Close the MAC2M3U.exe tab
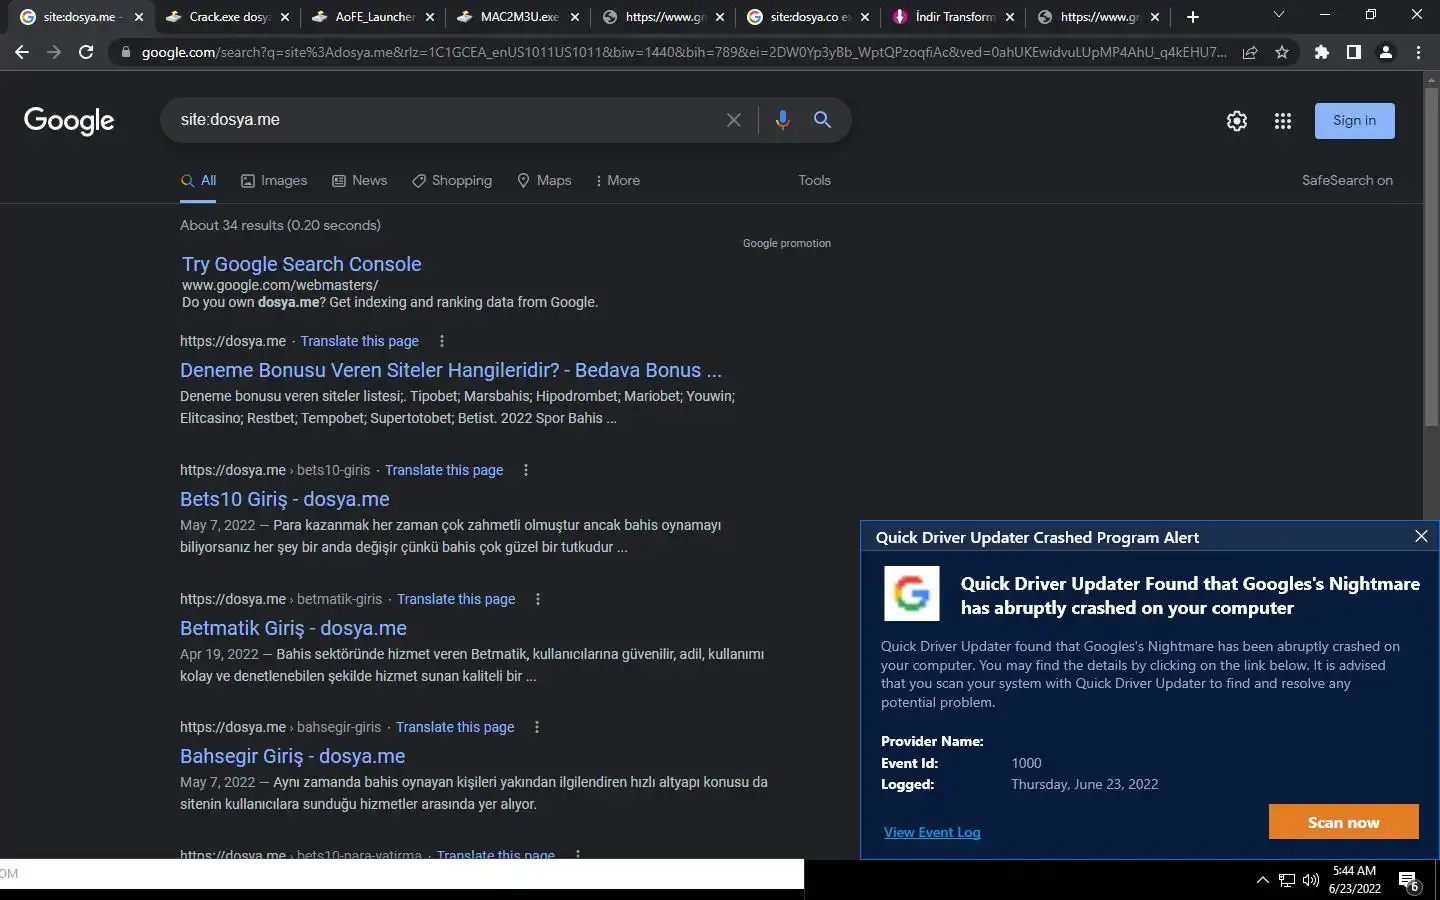Image resolution: width=1440 pixels, height=900 pixels. [575, 17]
